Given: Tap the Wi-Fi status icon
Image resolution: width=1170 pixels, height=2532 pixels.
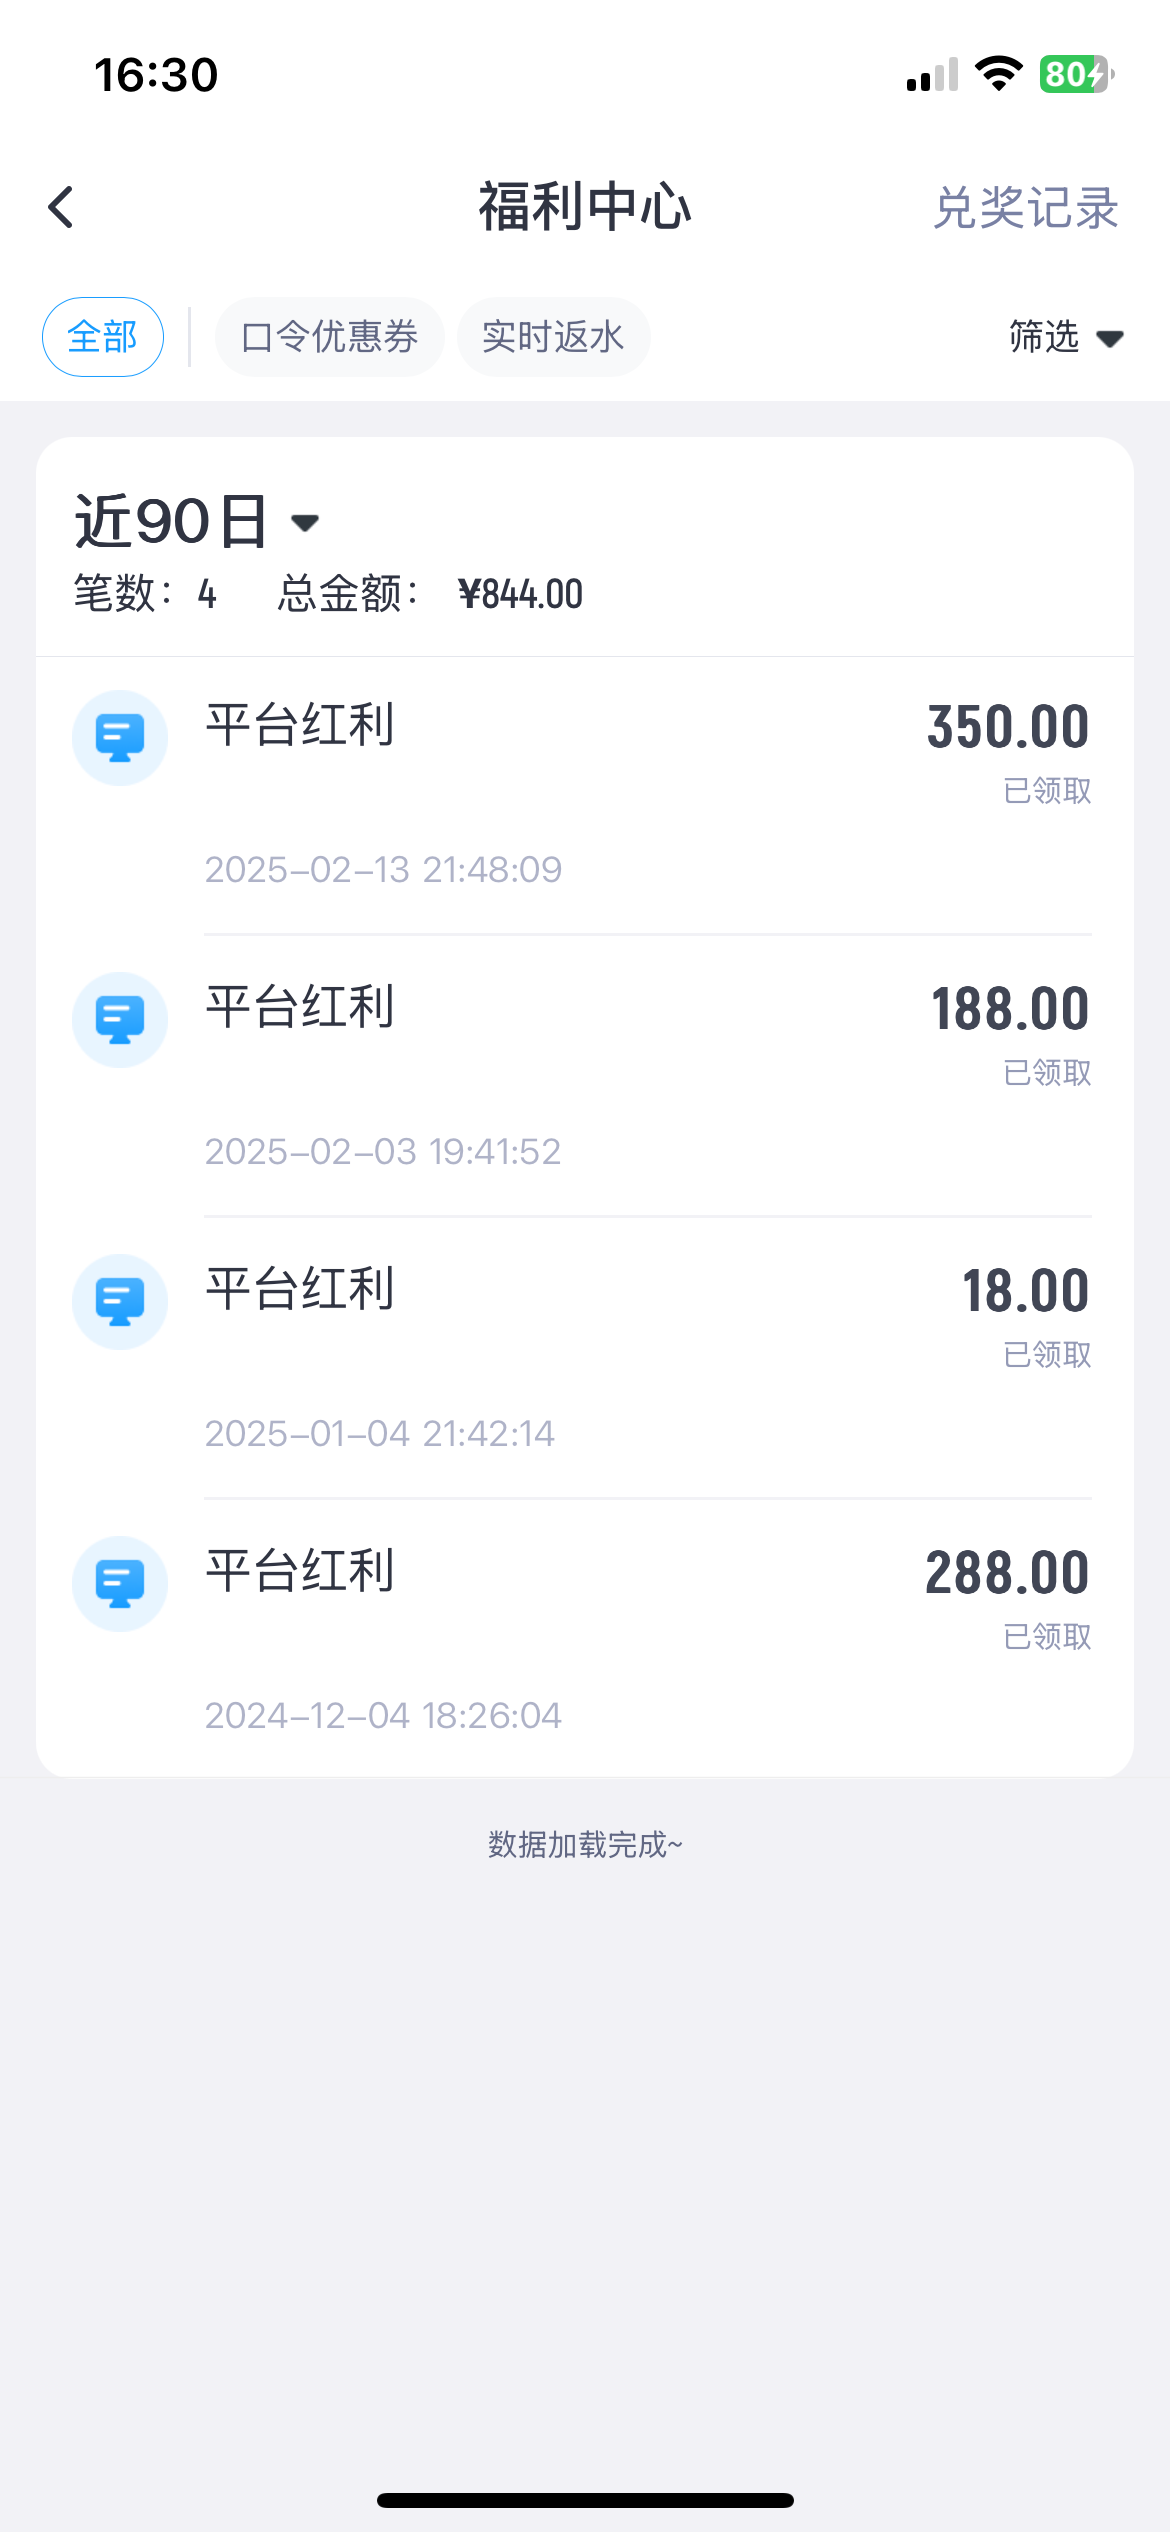Looking at the screenshot, I should point(998,74).
